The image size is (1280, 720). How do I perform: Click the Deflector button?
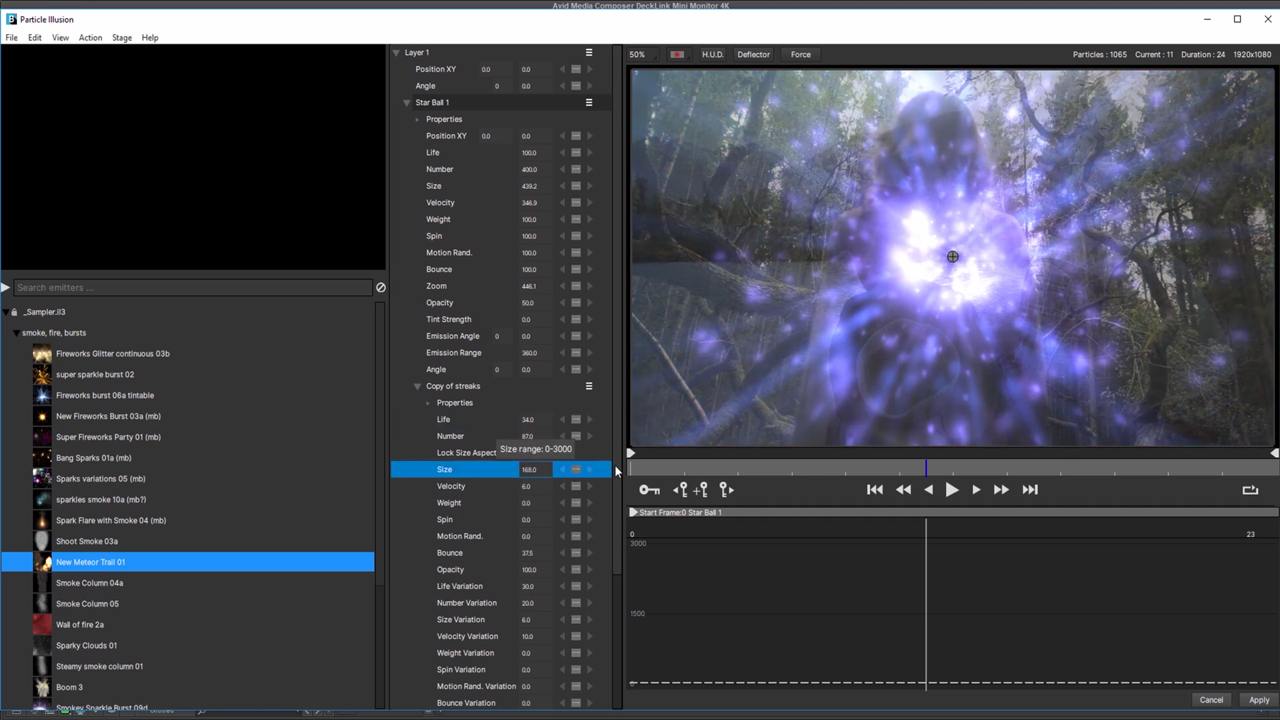click(754, 55)
